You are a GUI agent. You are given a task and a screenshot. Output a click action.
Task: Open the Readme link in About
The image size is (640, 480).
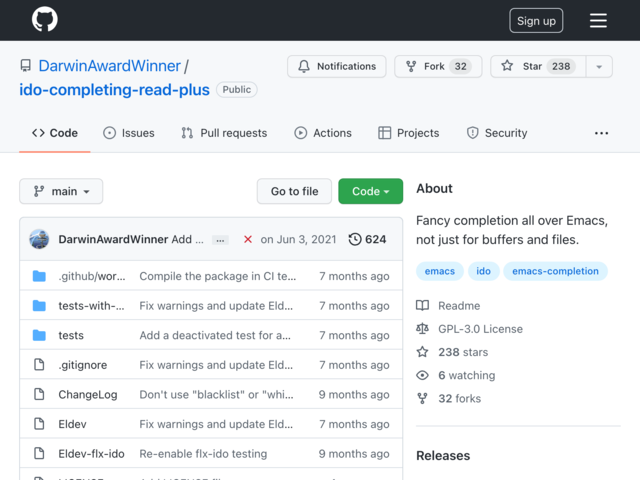[x=448, y=306]
